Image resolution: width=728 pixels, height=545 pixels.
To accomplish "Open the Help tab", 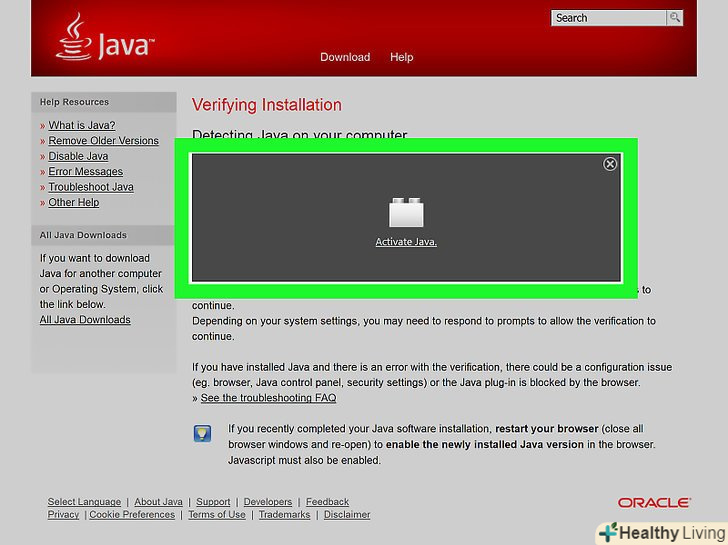I will click(x=402, y=57).
